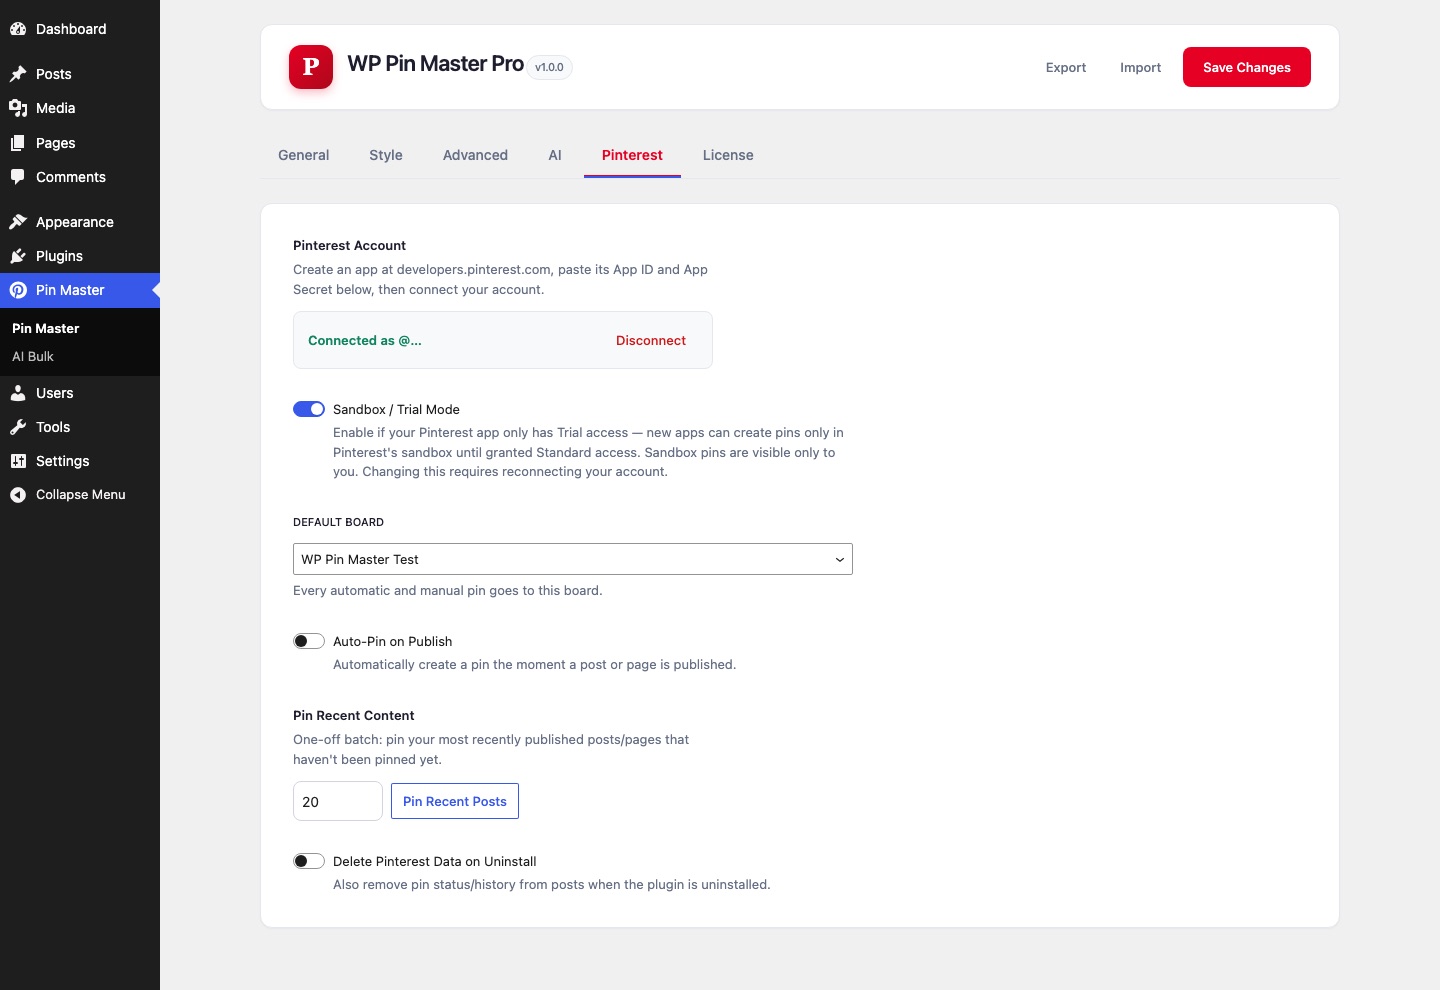Screen dimensions: 1440x990
Task: Click the Sandbox / Trial Mode label
Action: coord(397,409)
